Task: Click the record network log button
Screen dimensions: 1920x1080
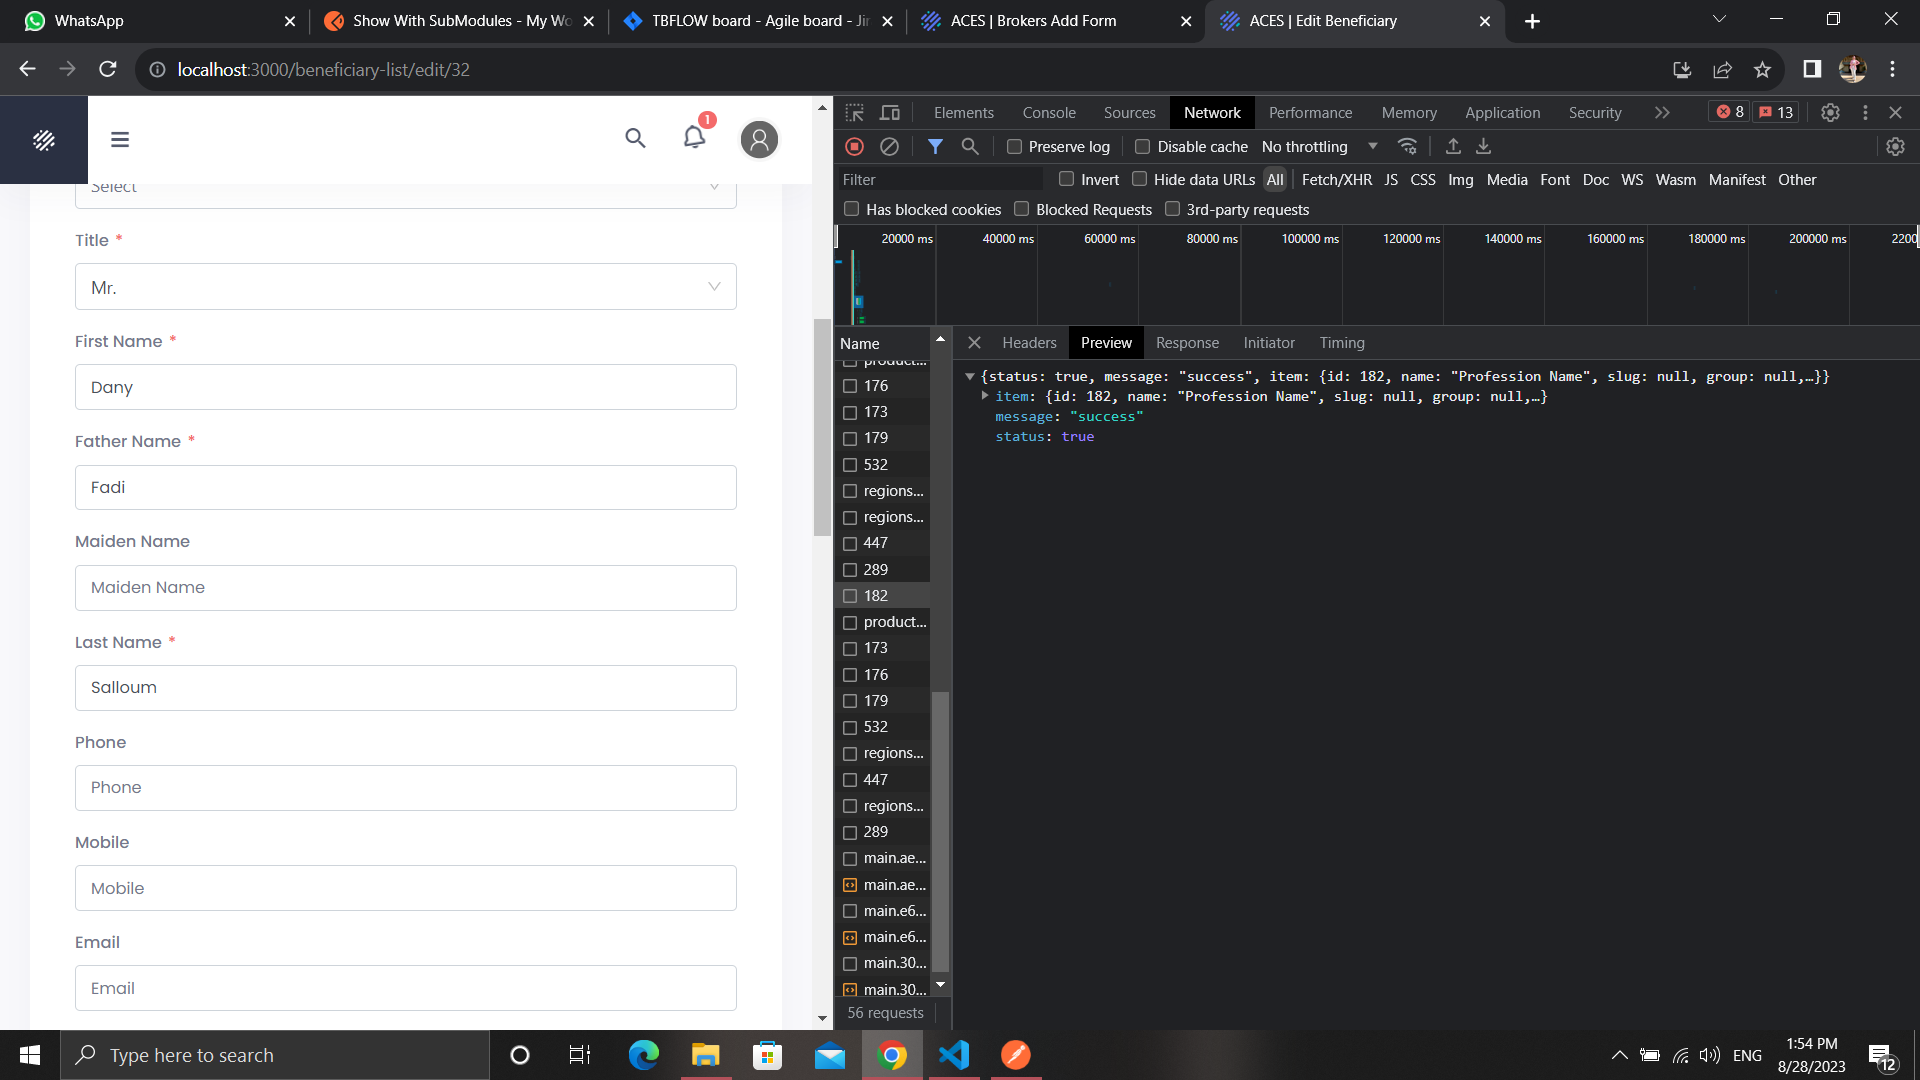Action: point(854,147)
